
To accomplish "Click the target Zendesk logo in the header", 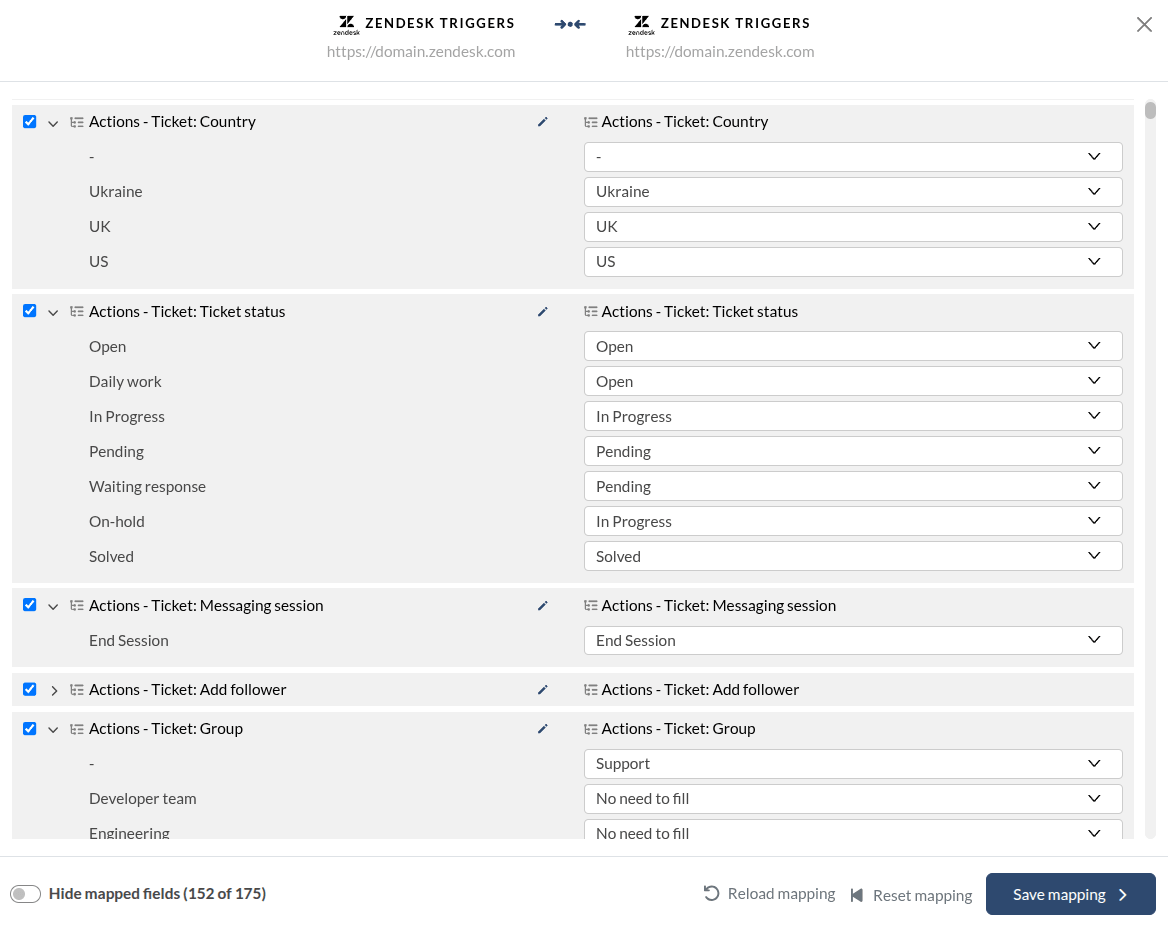I will pos(641,25).
